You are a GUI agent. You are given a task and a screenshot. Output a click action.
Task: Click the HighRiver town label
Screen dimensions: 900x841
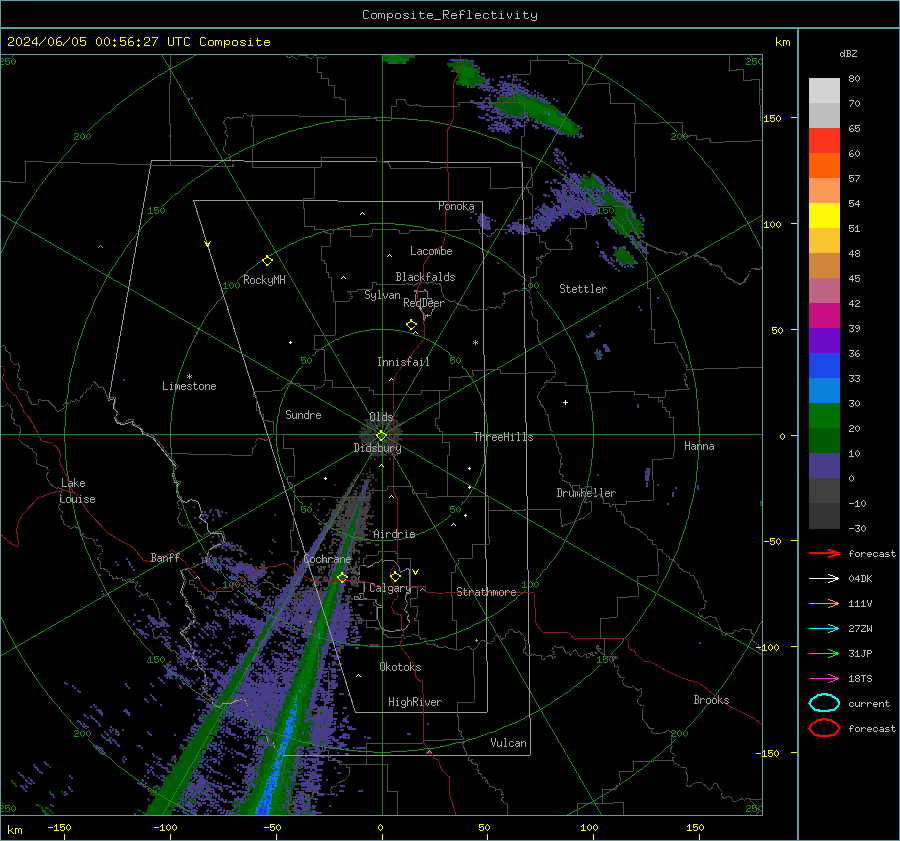pos(414,702)
